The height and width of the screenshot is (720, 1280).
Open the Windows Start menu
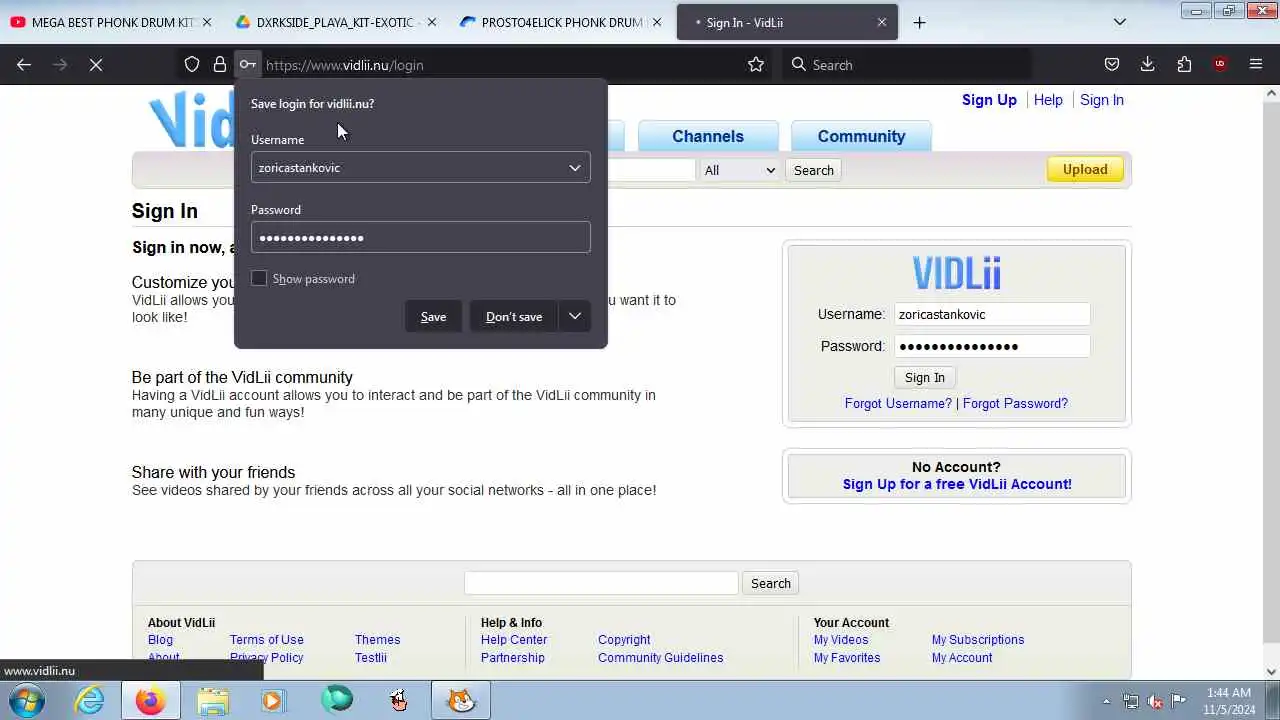click(27, 700)
